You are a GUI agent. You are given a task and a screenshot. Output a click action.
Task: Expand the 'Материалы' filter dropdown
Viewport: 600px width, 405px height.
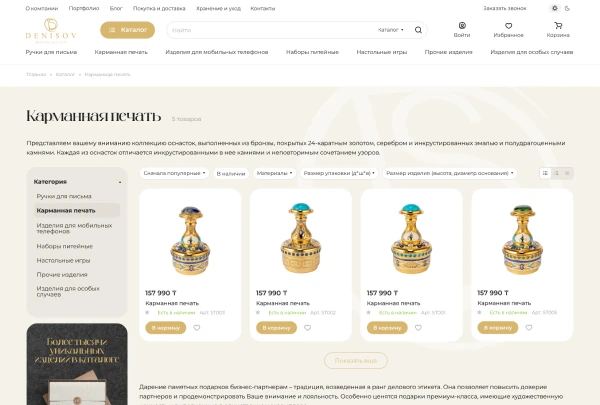tap(274, 173)
